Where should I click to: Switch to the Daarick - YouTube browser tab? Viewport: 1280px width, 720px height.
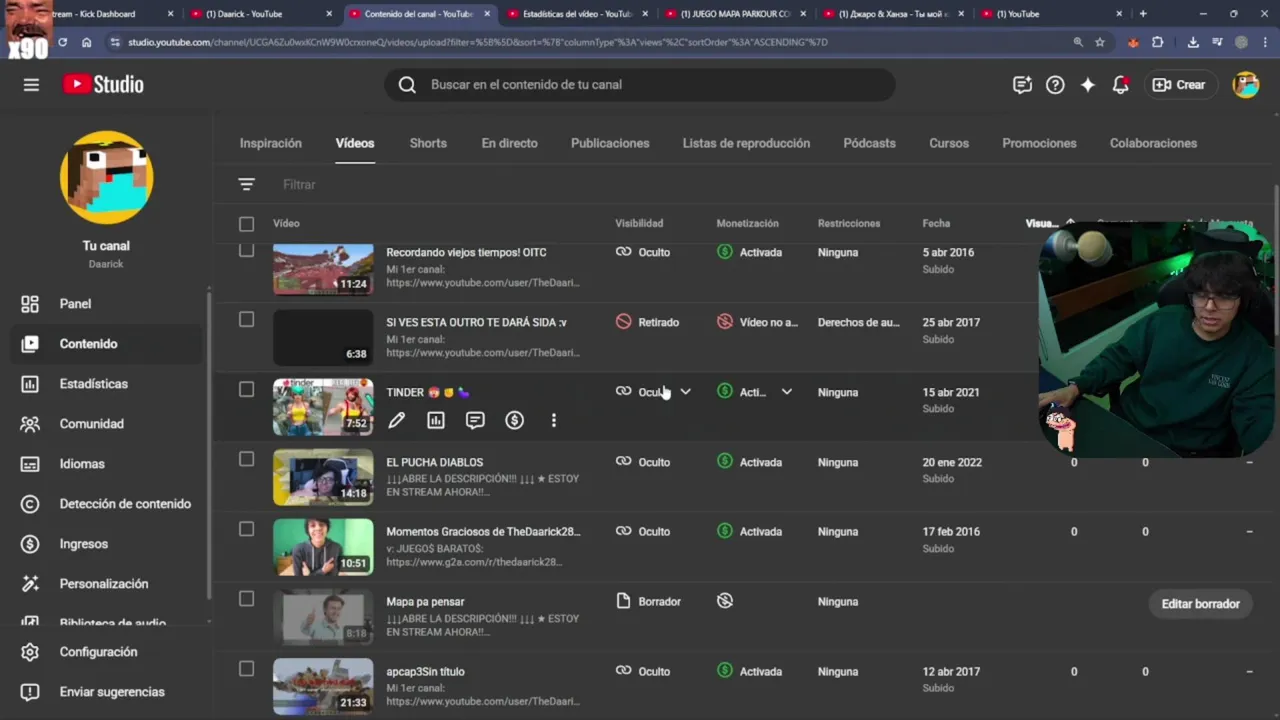(262, 14)
